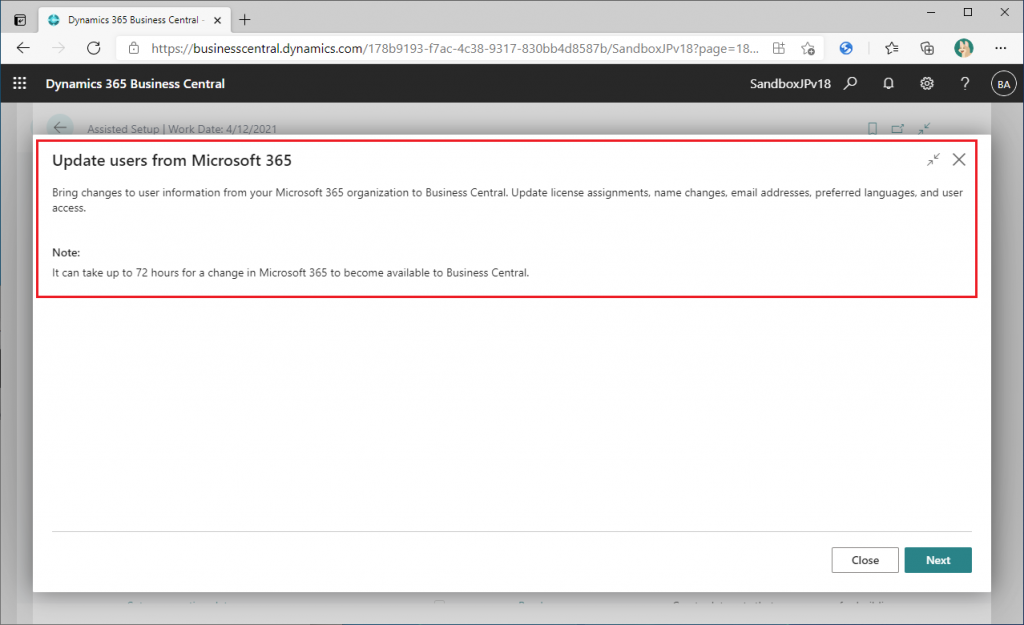This screenshot has height=625, width=1024.
Task: Click the 72 hours note text
Action: (x=291, y=273)
